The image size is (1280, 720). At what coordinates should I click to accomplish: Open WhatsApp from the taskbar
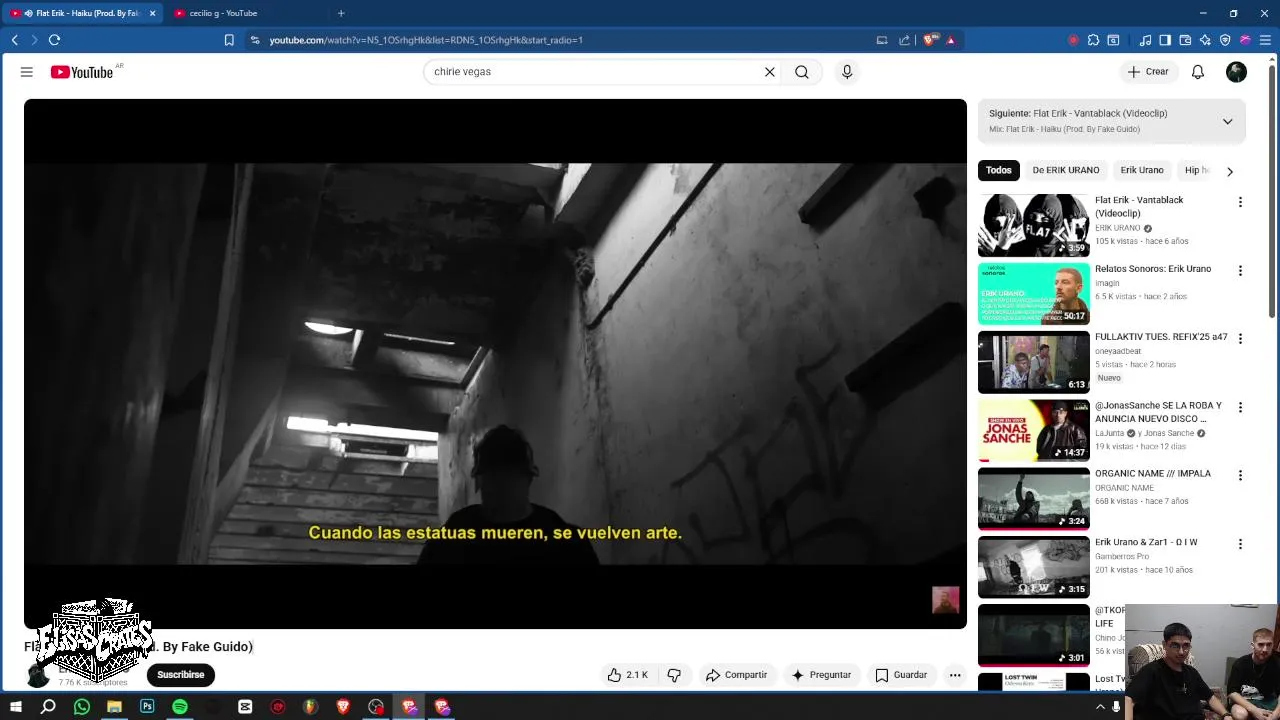[82, 707]
